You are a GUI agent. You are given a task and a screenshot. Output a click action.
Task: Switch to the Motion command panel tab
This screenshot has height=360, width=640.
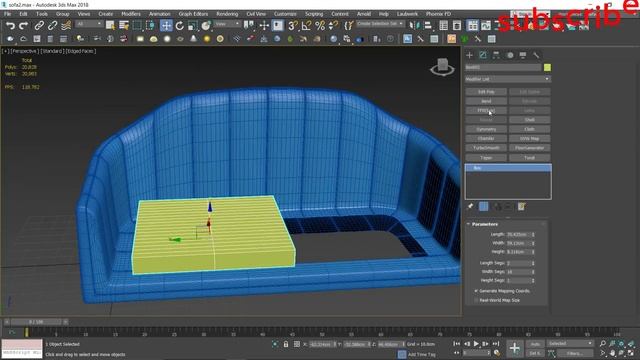(x=510, y=55)
